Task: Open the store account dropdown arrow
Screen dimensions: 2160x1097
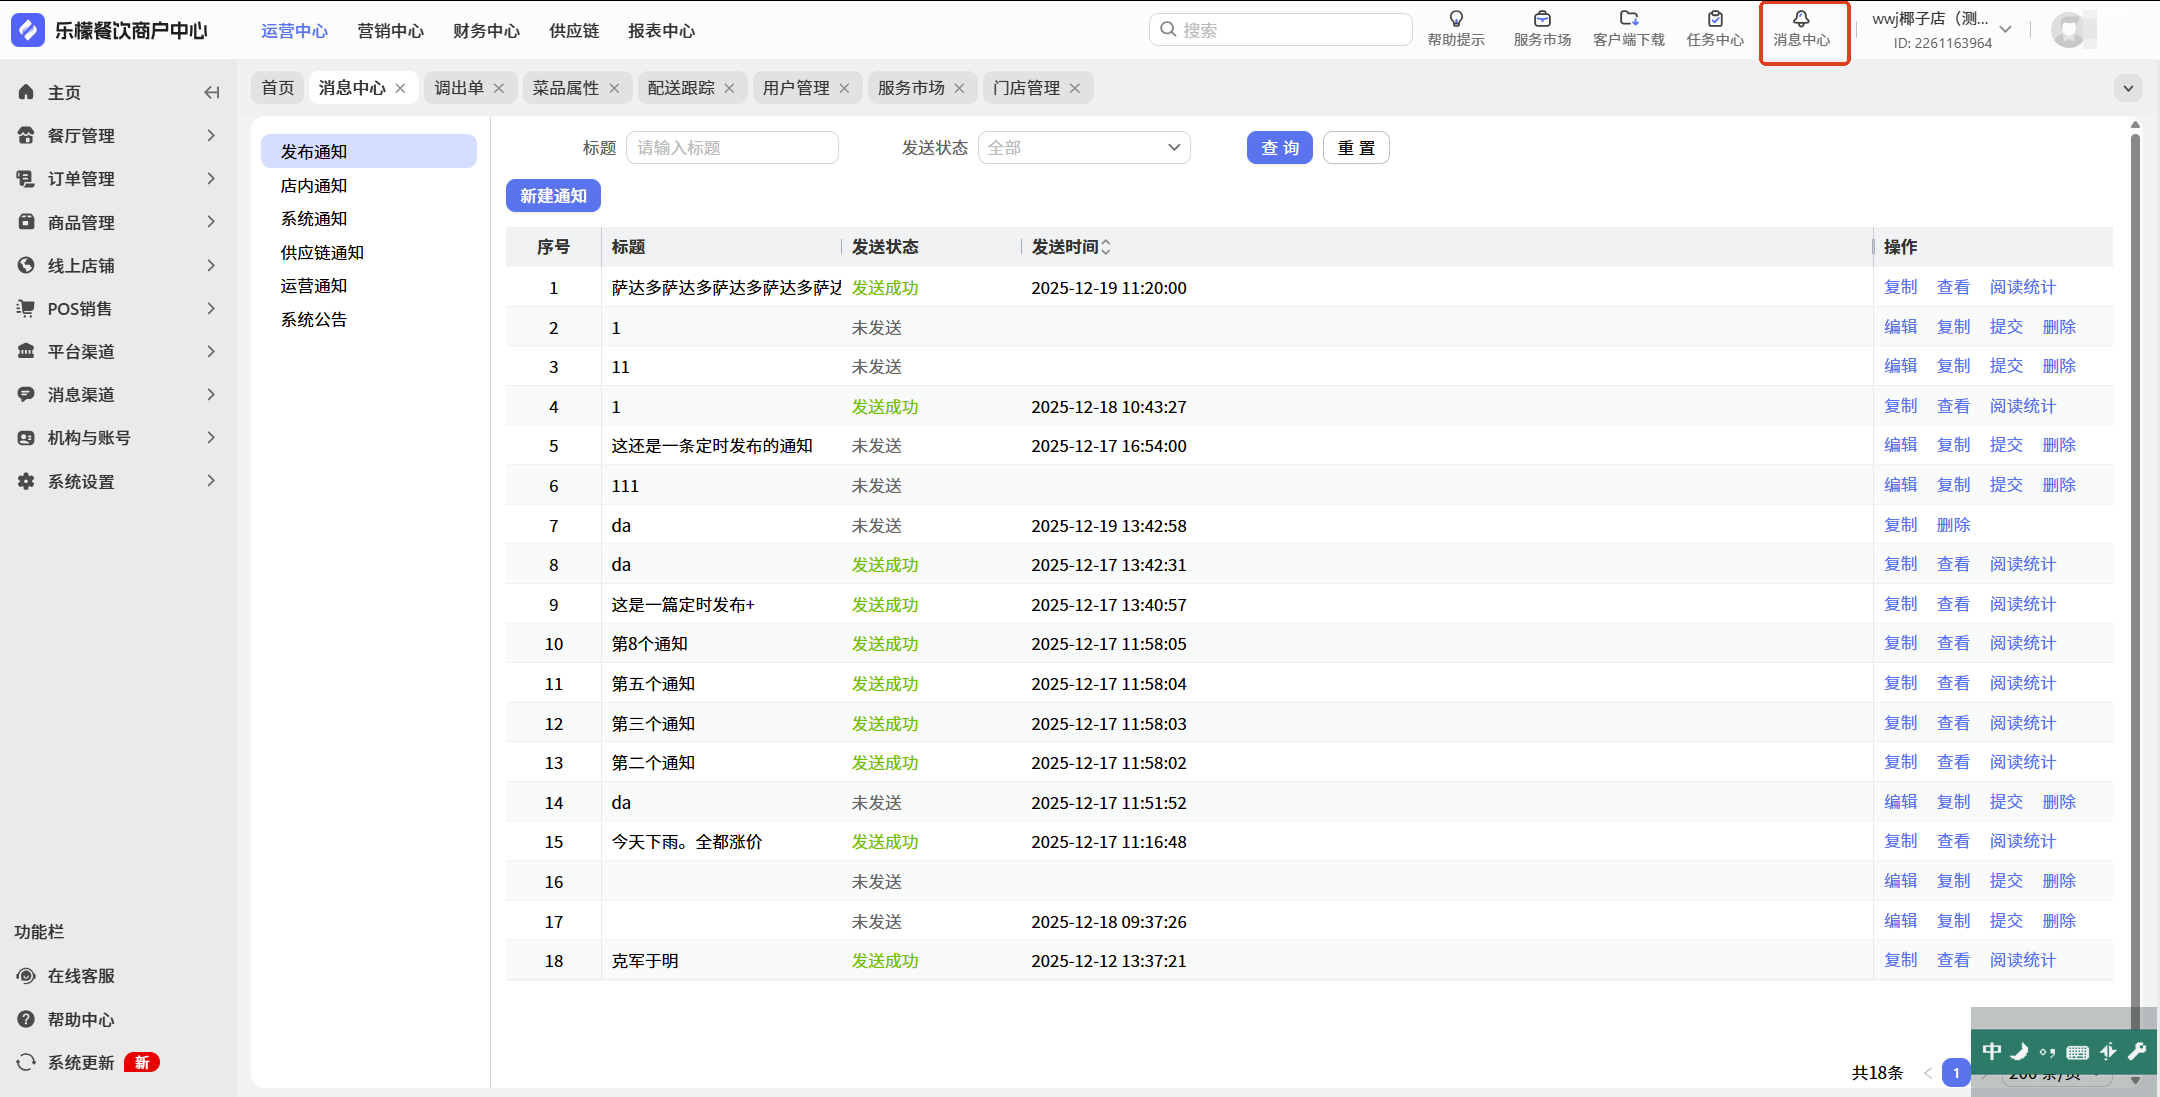Action: coord(2005,30)
